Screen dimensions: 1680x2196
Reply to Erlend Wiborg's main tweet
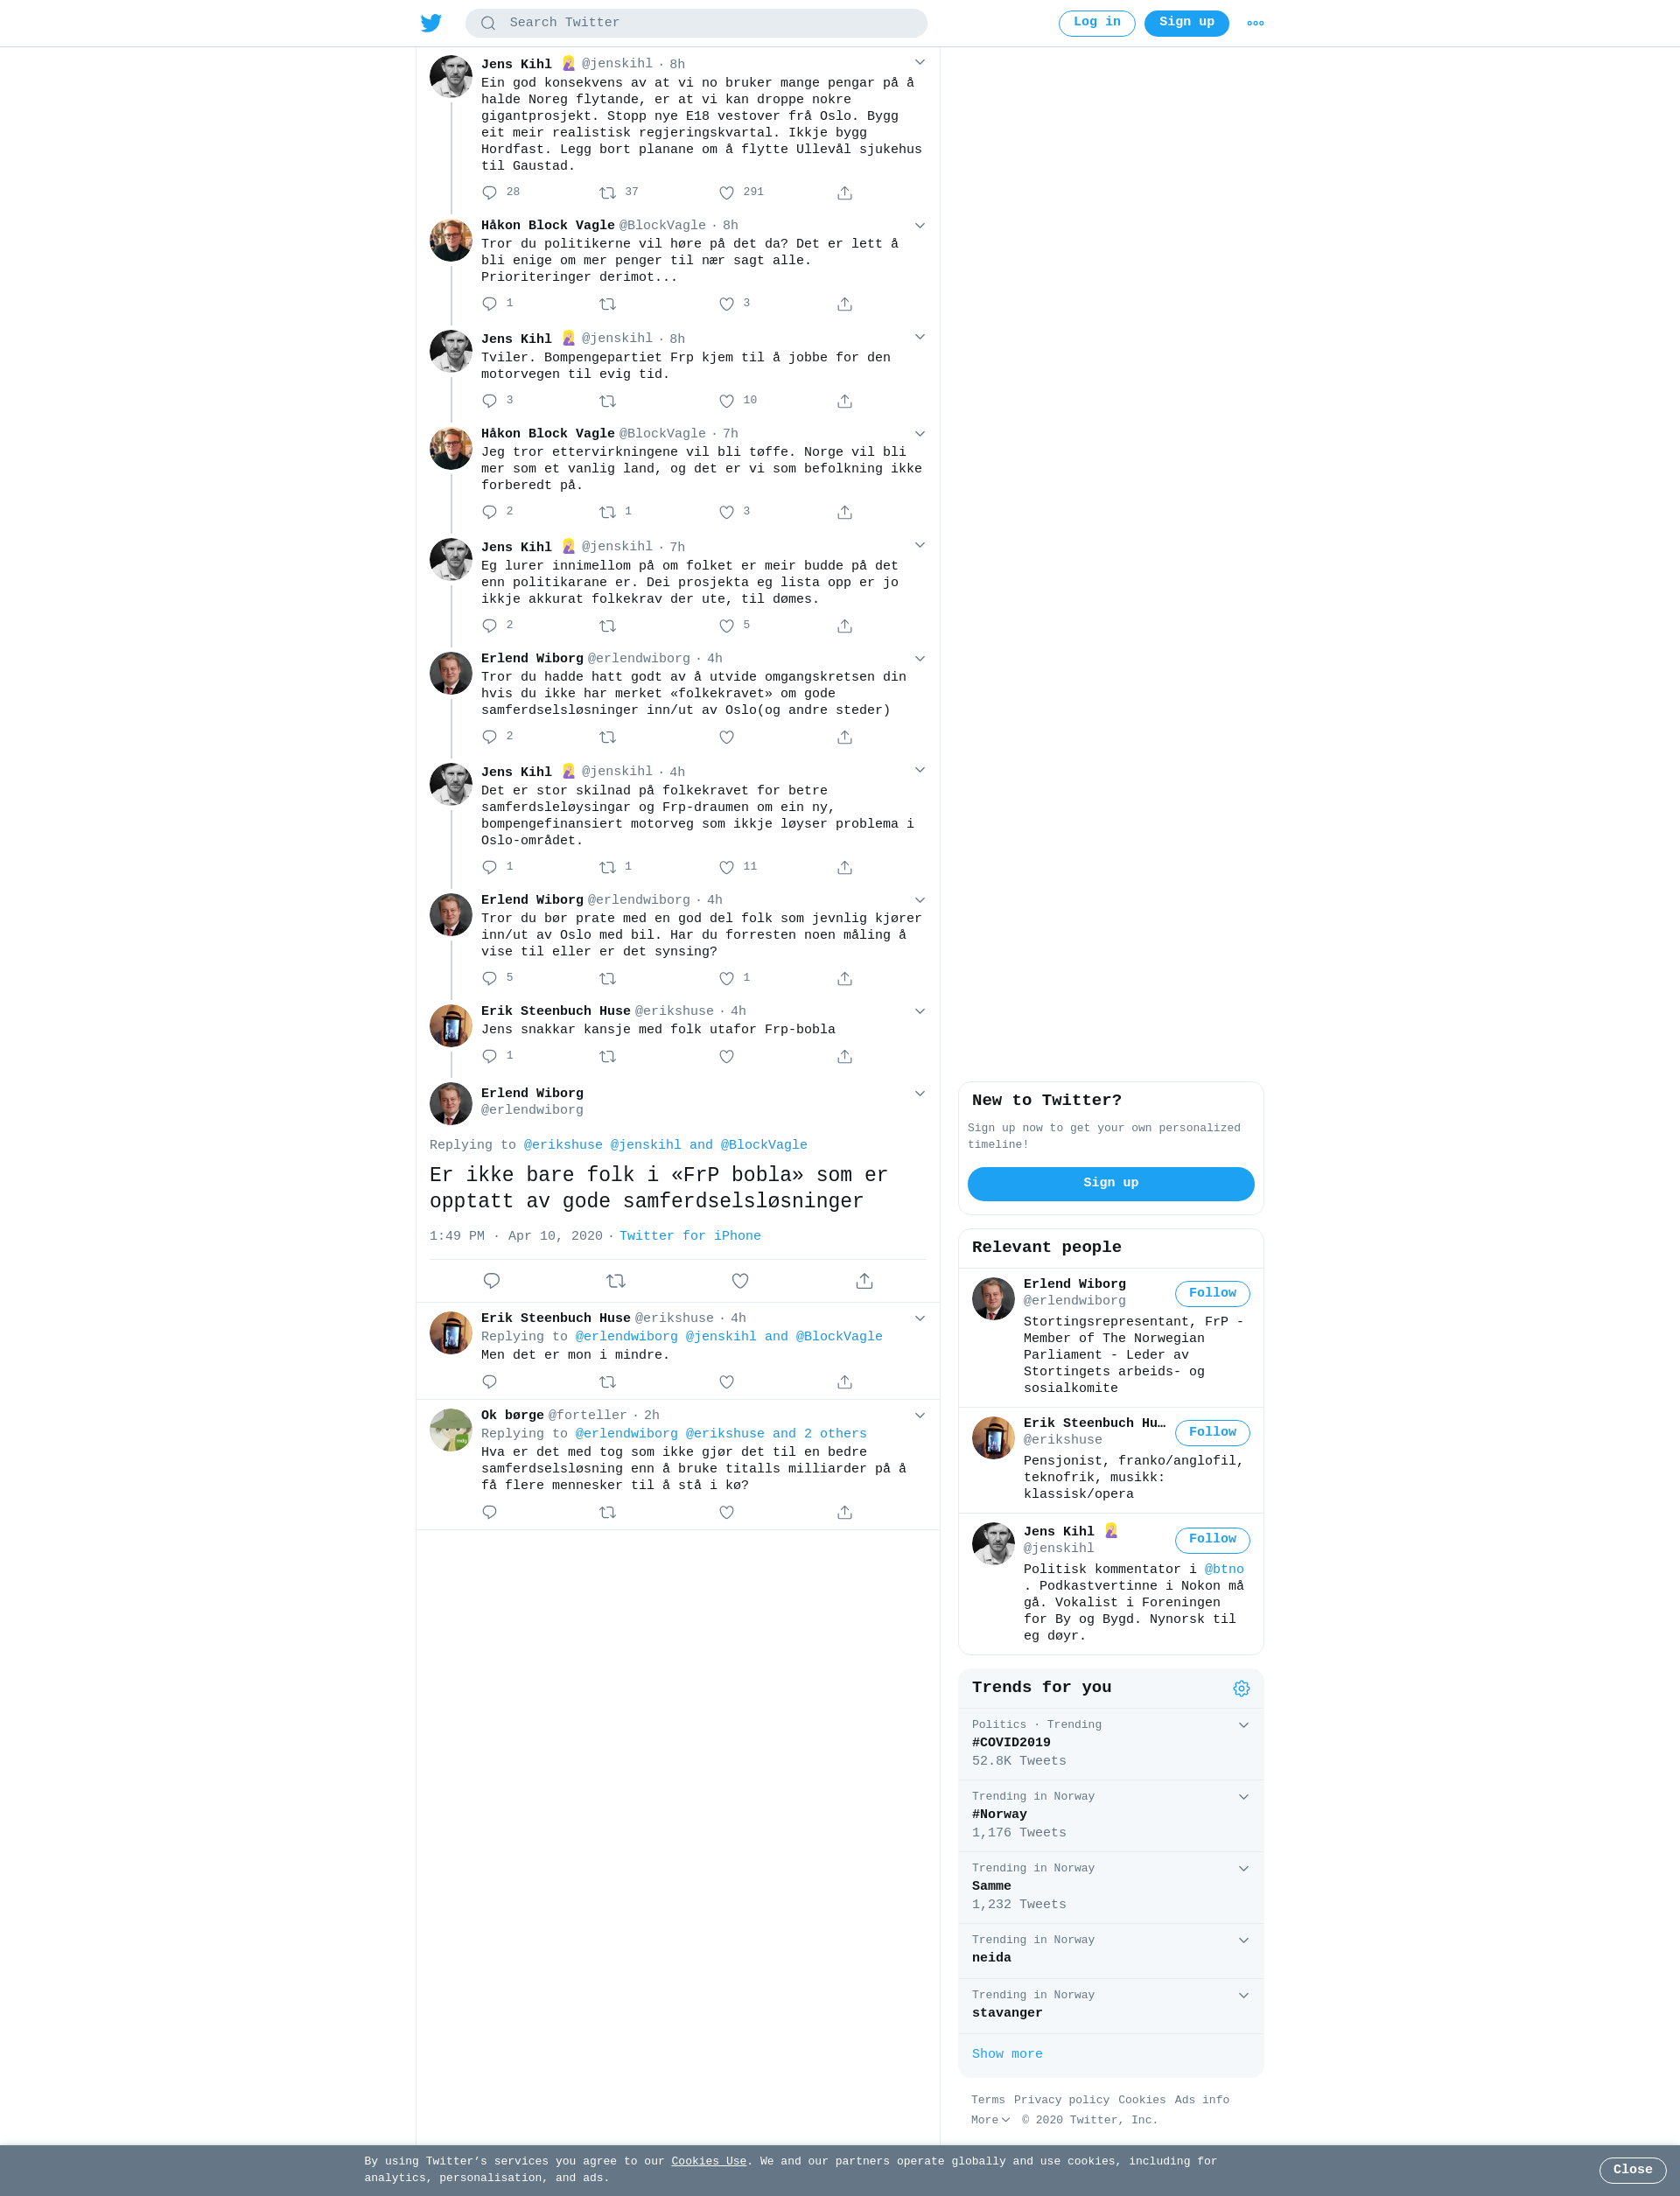point(491,1281)
